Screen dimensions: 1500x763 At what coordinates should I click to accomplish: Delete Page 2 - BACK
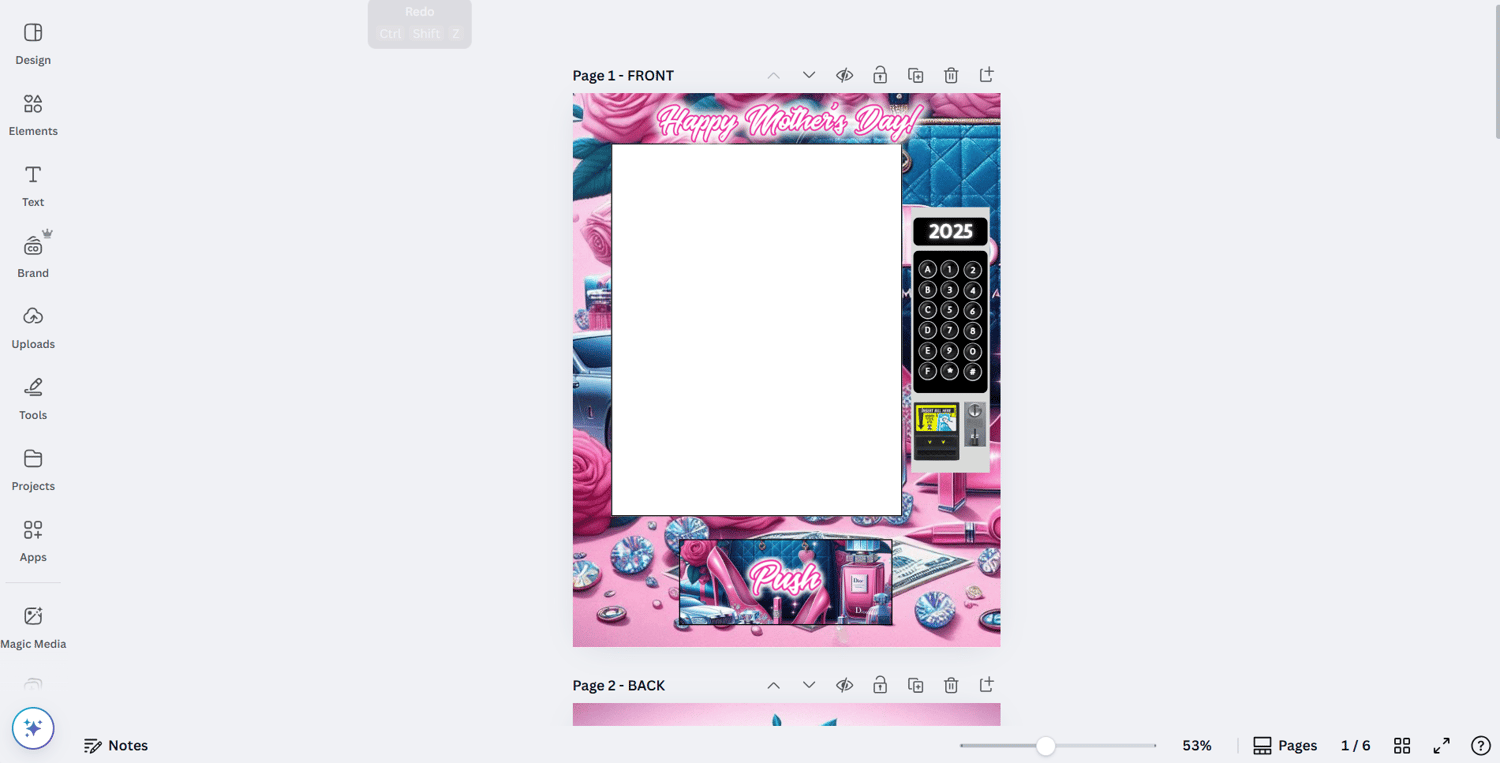coord(951,685)
